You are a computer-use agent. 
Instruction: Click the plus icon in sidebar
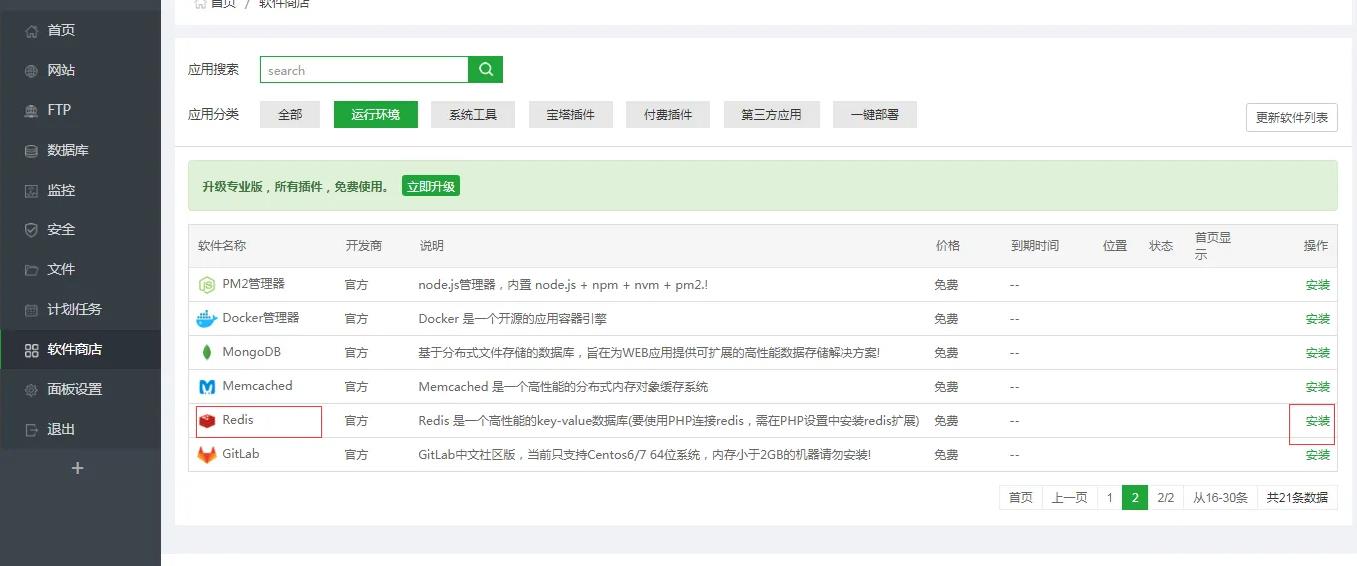(x=78, y=468)
